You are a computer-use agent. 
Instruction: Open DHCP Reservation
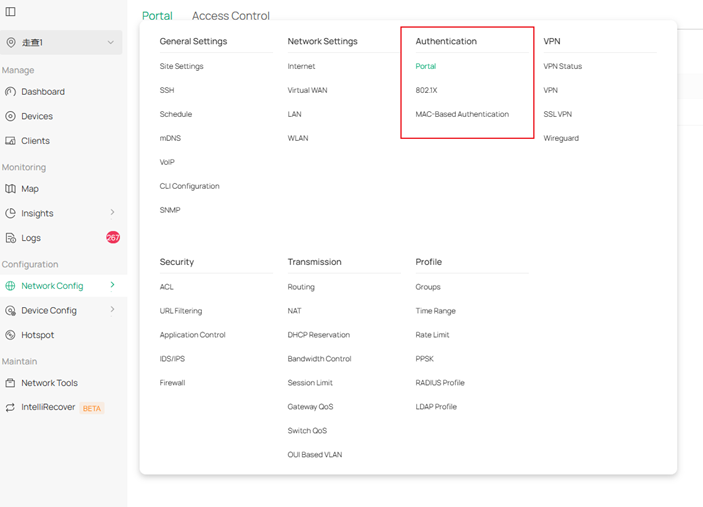(x=319, y=335)
